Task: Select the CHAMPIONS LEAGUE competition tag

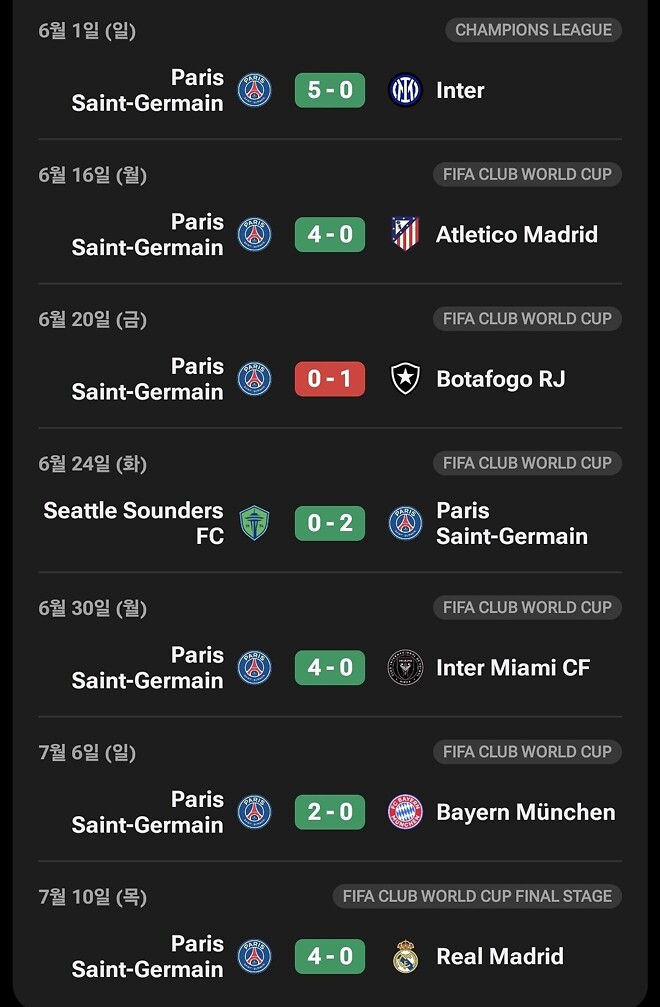Action: [534, 30]
